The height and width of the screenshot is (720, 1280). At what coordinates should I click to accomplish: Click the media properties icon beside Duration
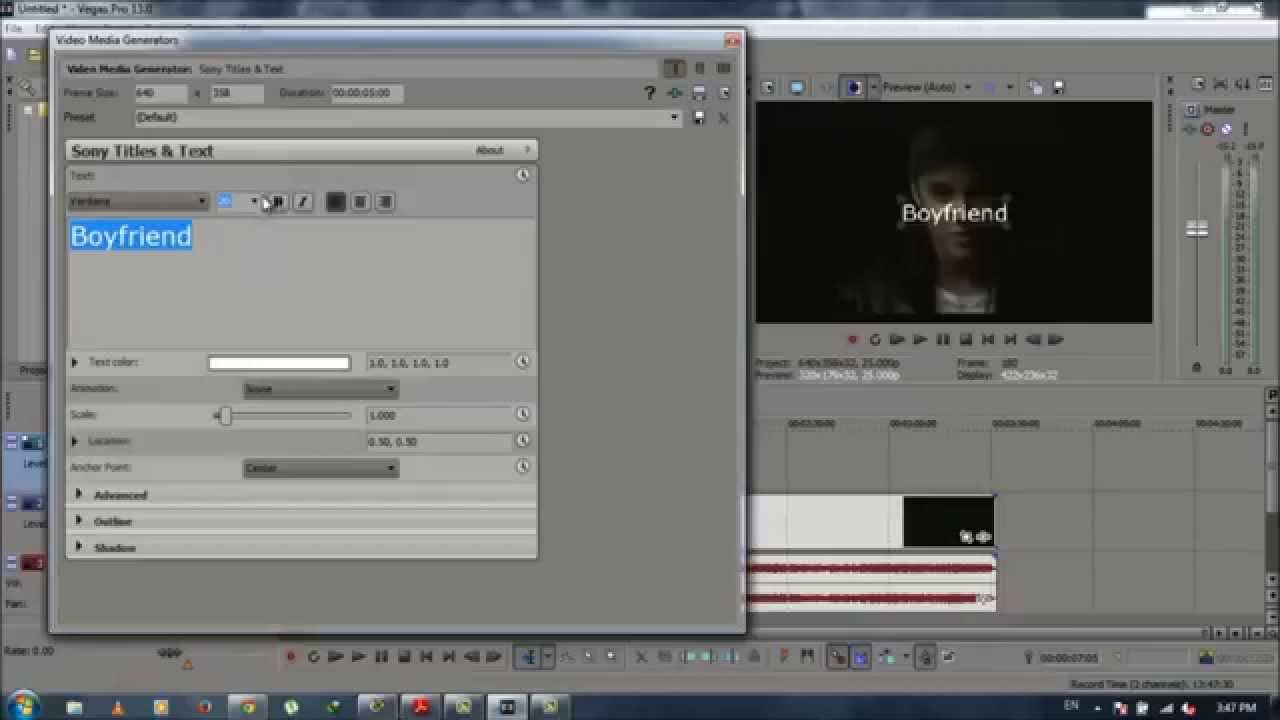coord(699,93)
